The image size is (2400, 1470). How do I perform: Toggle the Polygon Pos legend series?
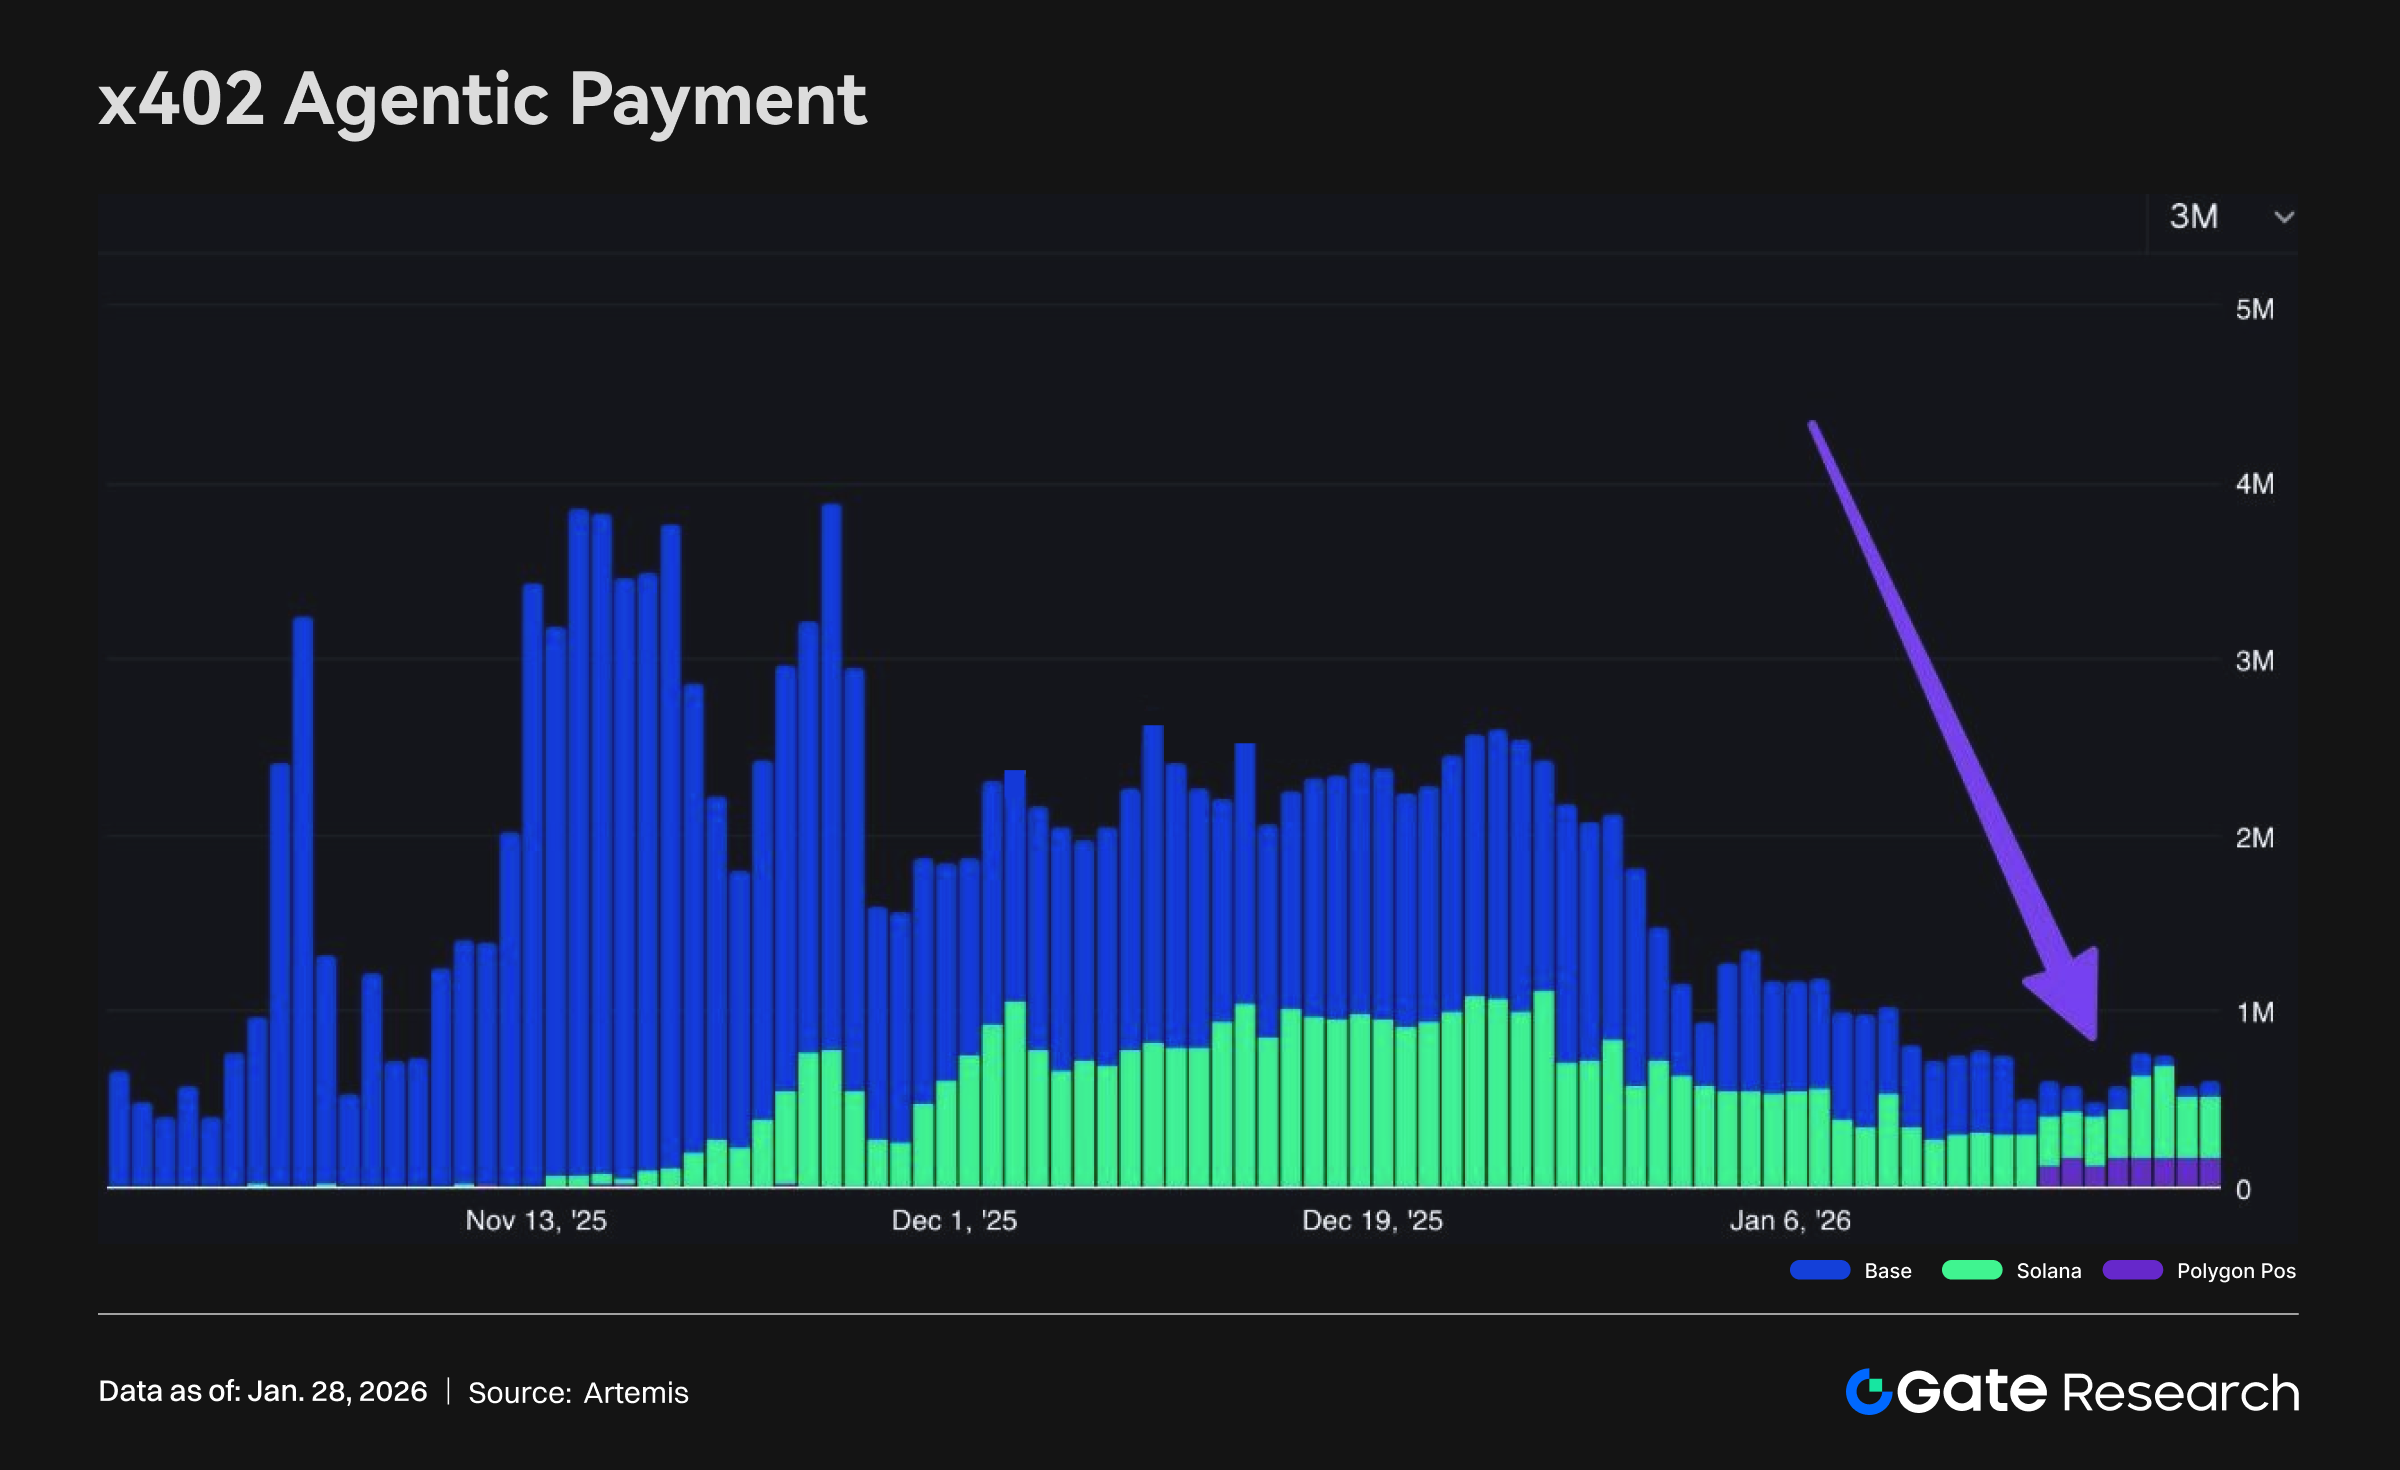coord(2235,1271)
